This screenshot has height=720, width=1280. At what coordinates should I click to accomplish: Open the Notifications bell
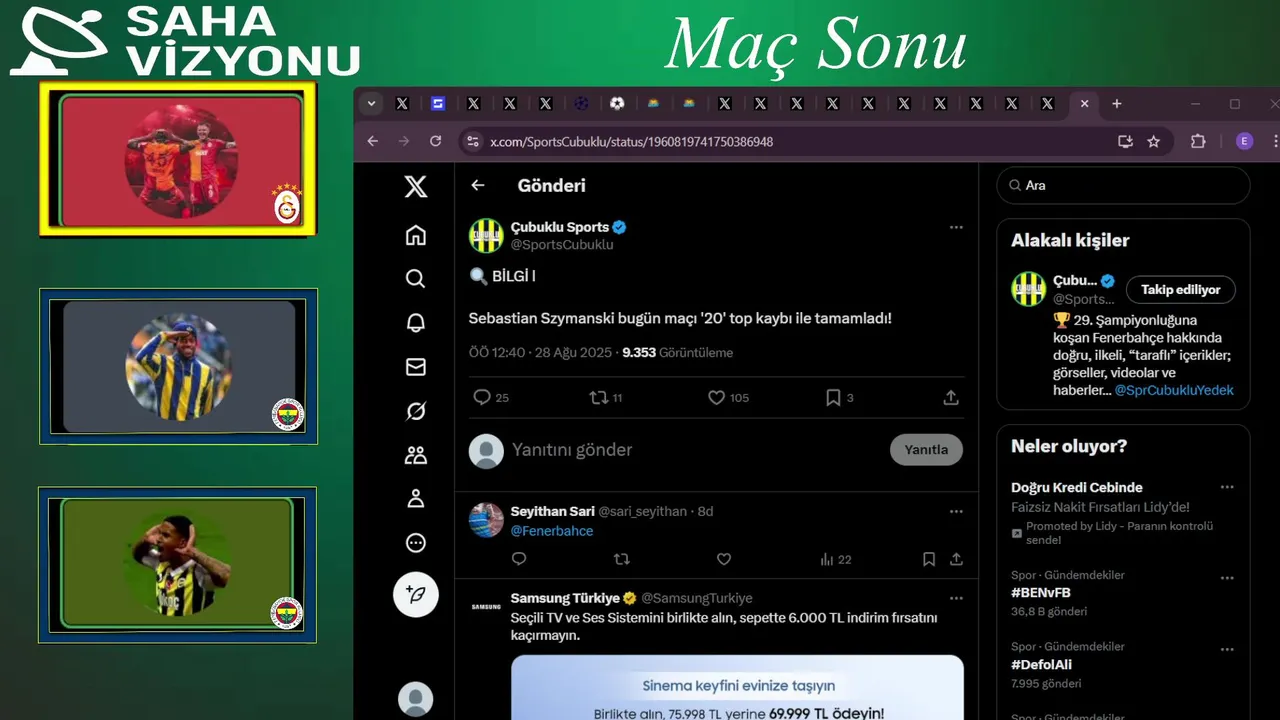(x=416, y=323)
